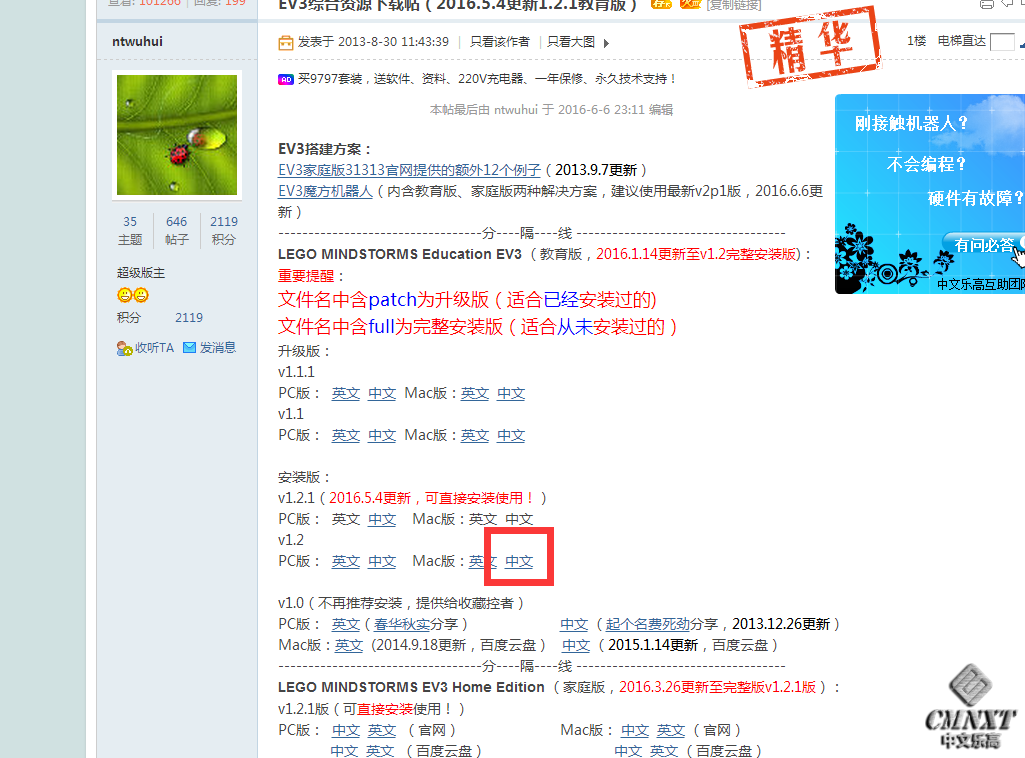Viewport: 1025px width, 758px height.
Task: Click the 发消息 link
Action: [218, 348]
